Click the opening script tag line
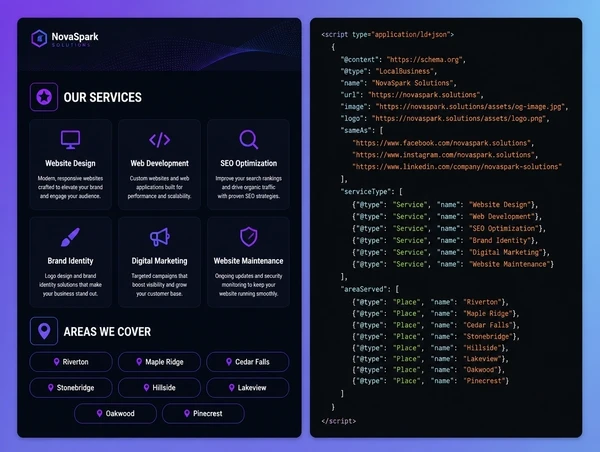600x452 pixels. tap(388, 34)
